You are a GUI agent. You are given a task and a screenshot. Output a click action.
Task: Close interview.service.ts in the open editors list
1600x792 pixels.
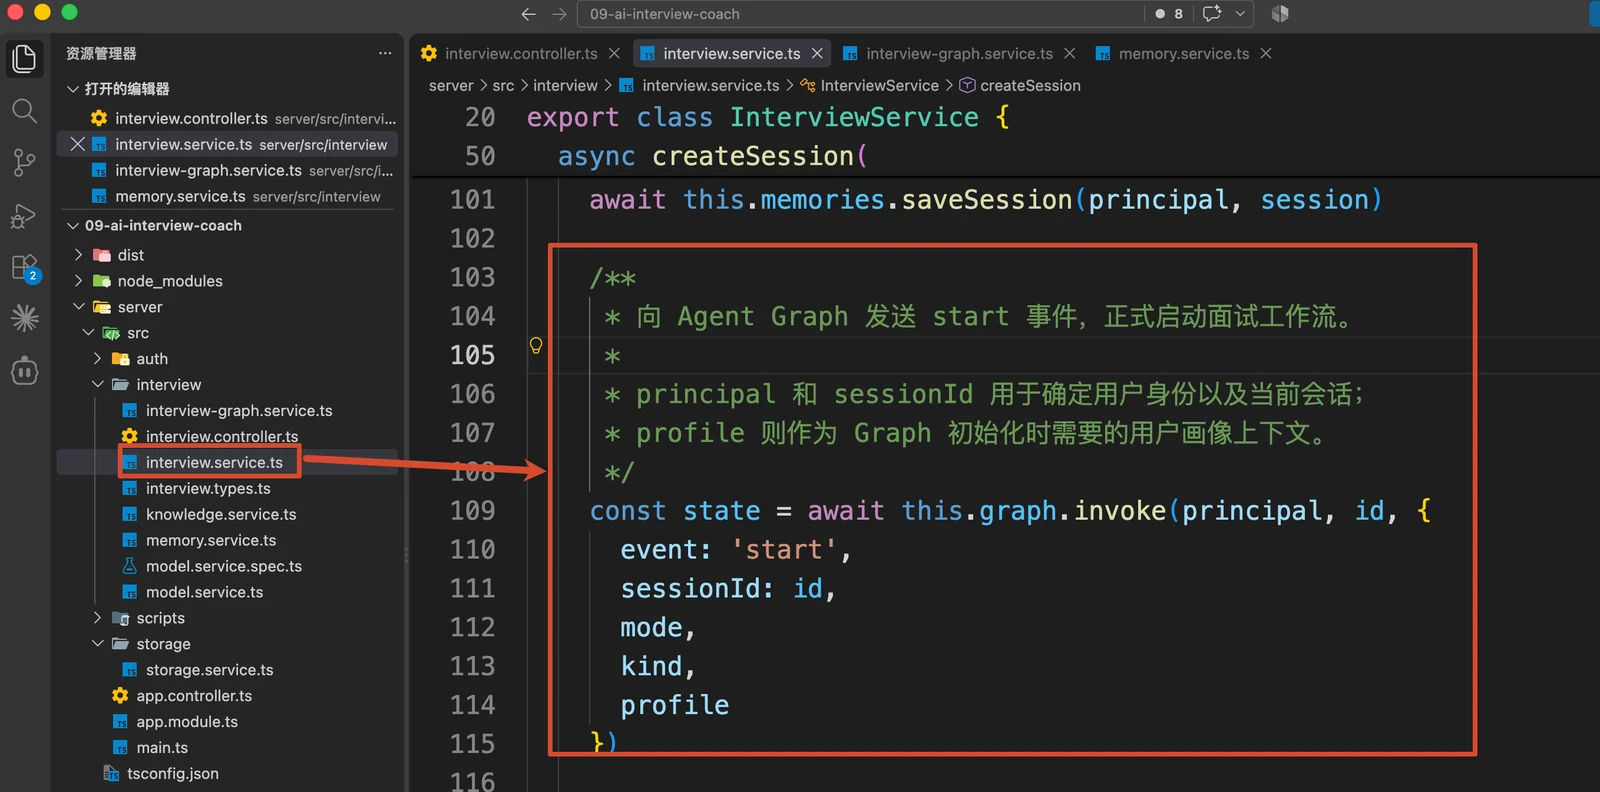[x=77, y=144]
